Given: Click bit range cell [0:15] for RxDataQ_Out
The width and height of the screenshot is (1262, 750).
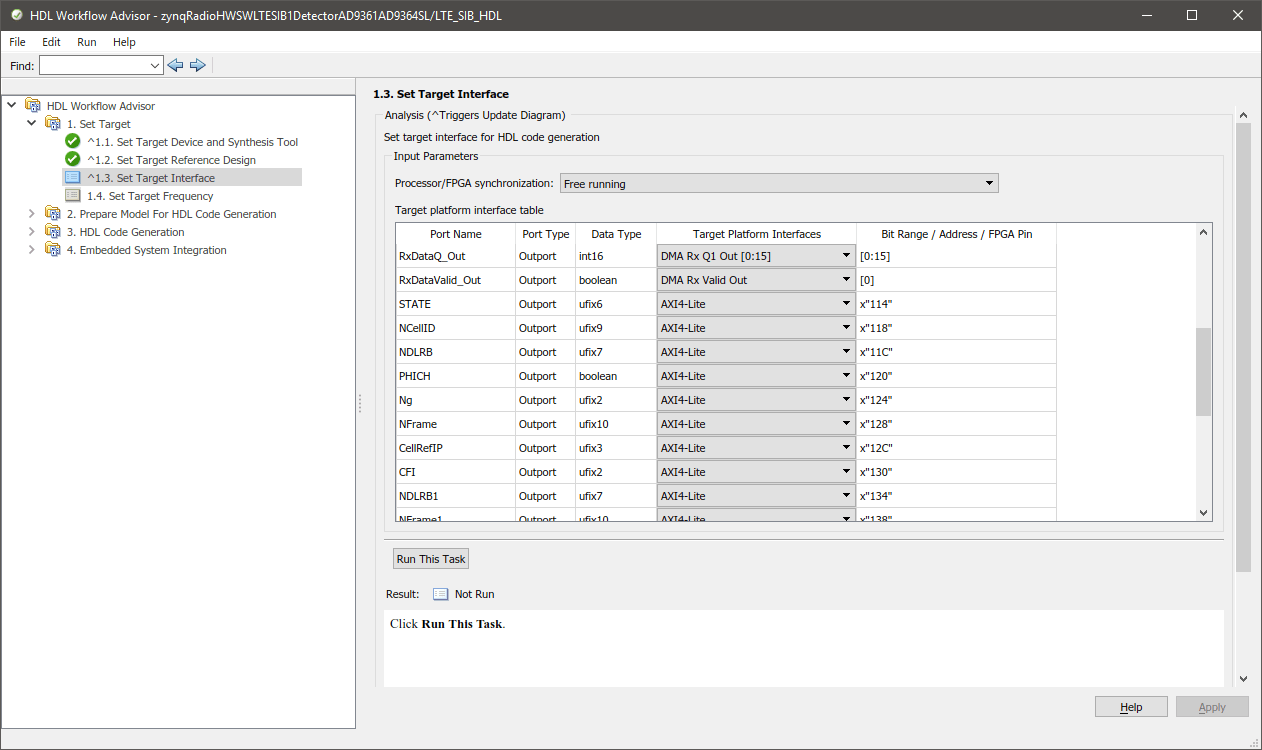Looking at the screenshot, I should (x=956, y=256).
